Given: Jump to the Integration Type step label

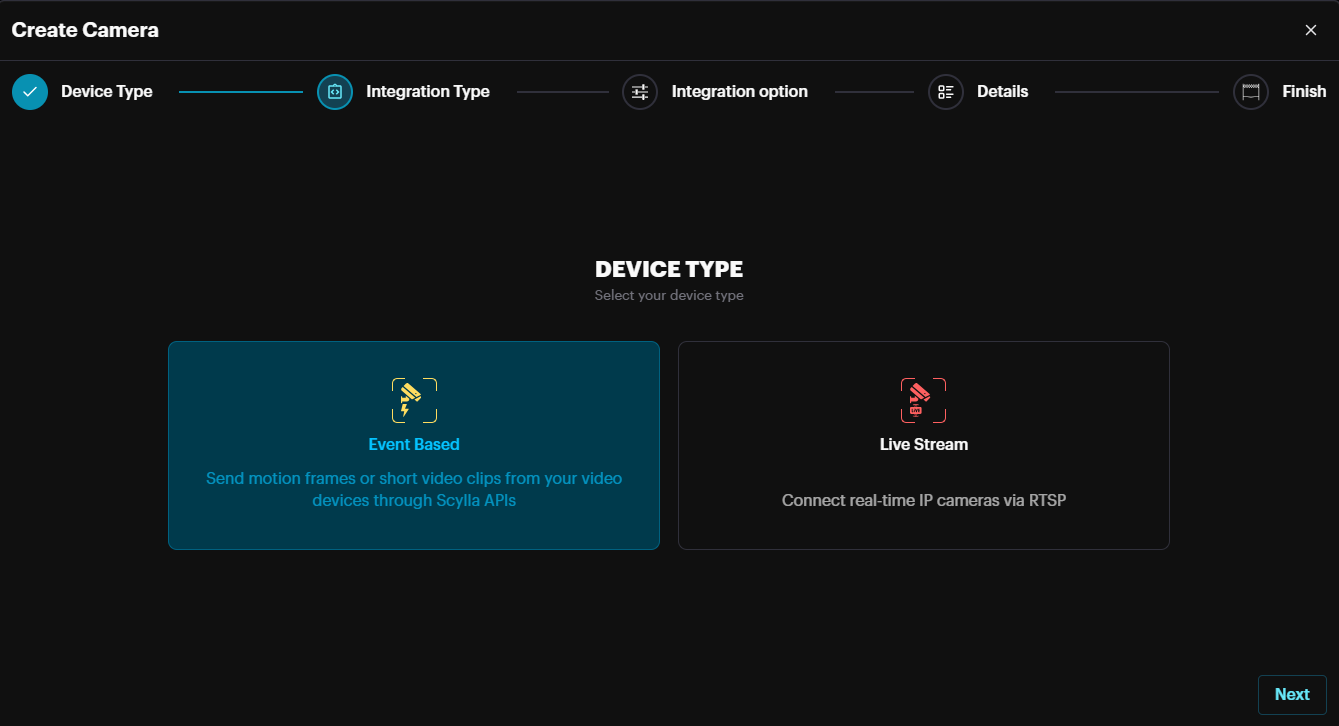Looking at the screenshot, I should [x=428, y=92].
